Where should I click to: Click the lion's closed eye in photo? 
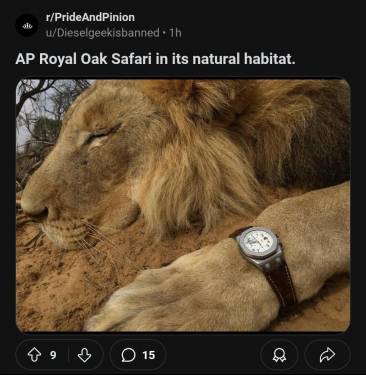tap(100, 136)
